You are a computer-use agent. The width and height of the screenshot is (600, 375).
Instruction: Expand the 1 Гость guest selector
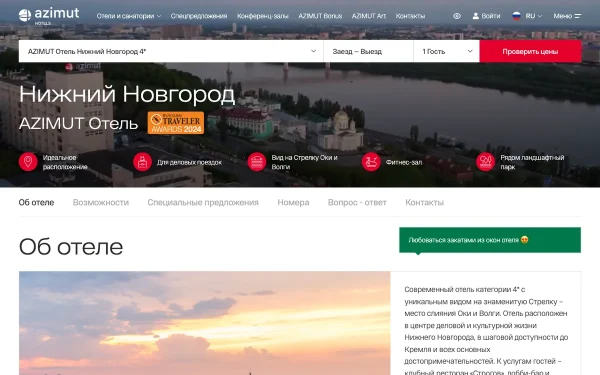point(447,51)
